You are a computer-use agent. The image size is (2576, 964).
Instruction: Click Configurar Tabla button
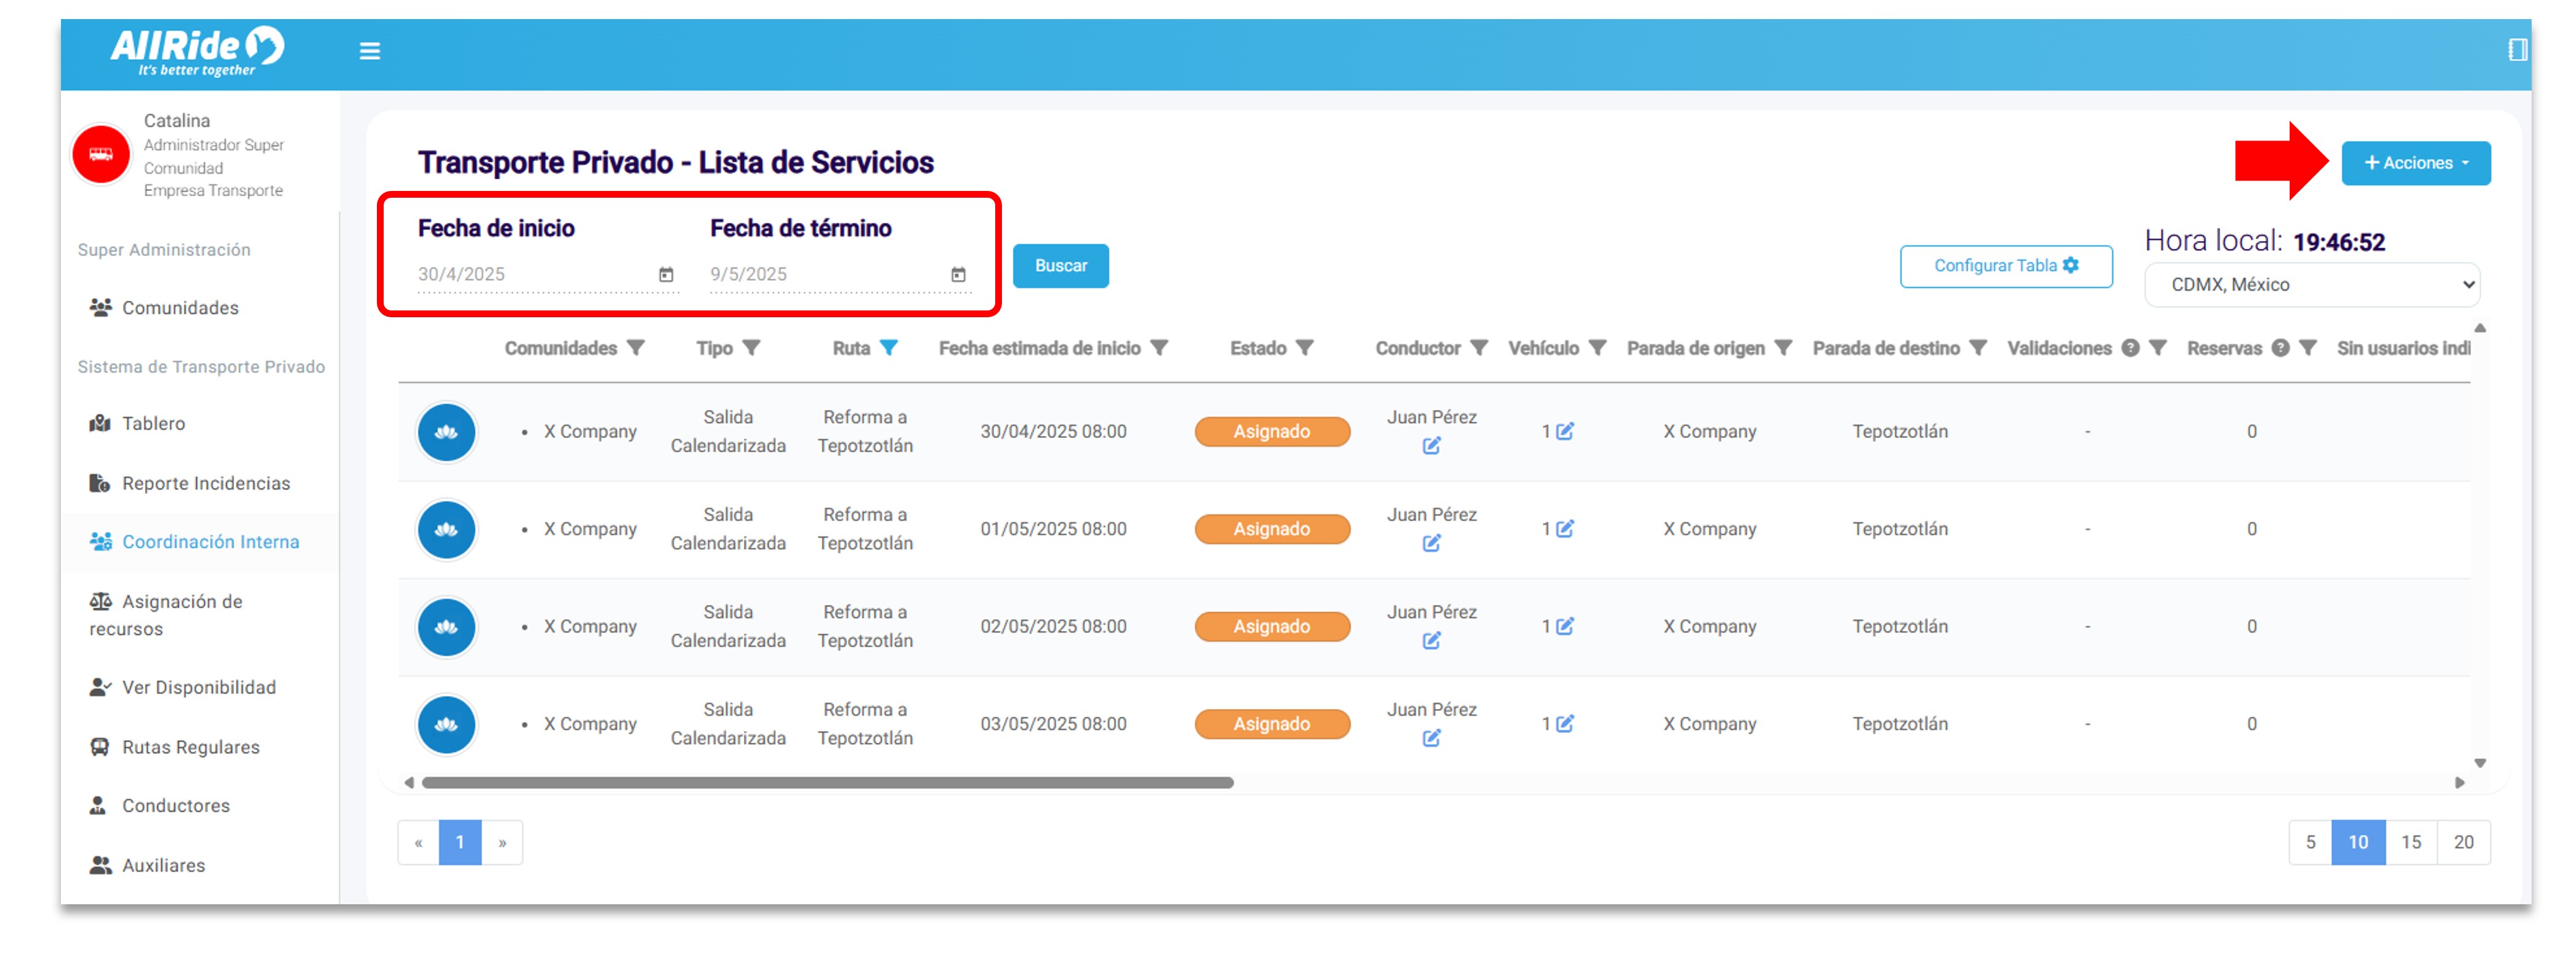coord(2005,266)
